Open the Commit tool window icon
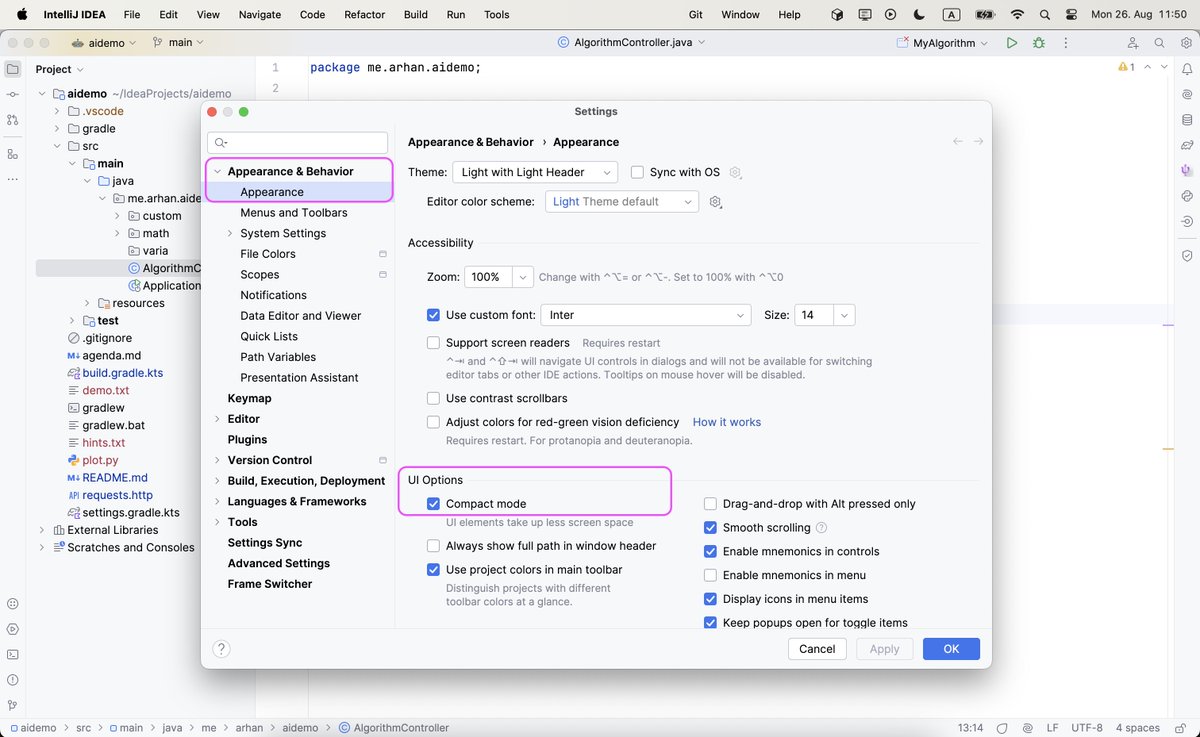This screenshot has height=737, width=1200. point(12,94)
